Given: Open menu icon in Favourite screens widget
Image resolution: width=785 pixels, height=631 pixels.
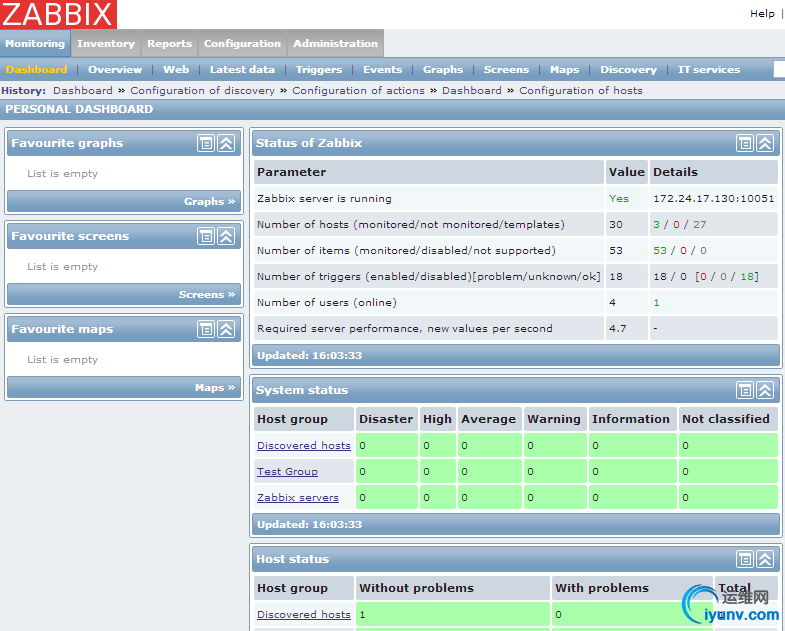Looking at the screenshot, I should coord(205,236).
